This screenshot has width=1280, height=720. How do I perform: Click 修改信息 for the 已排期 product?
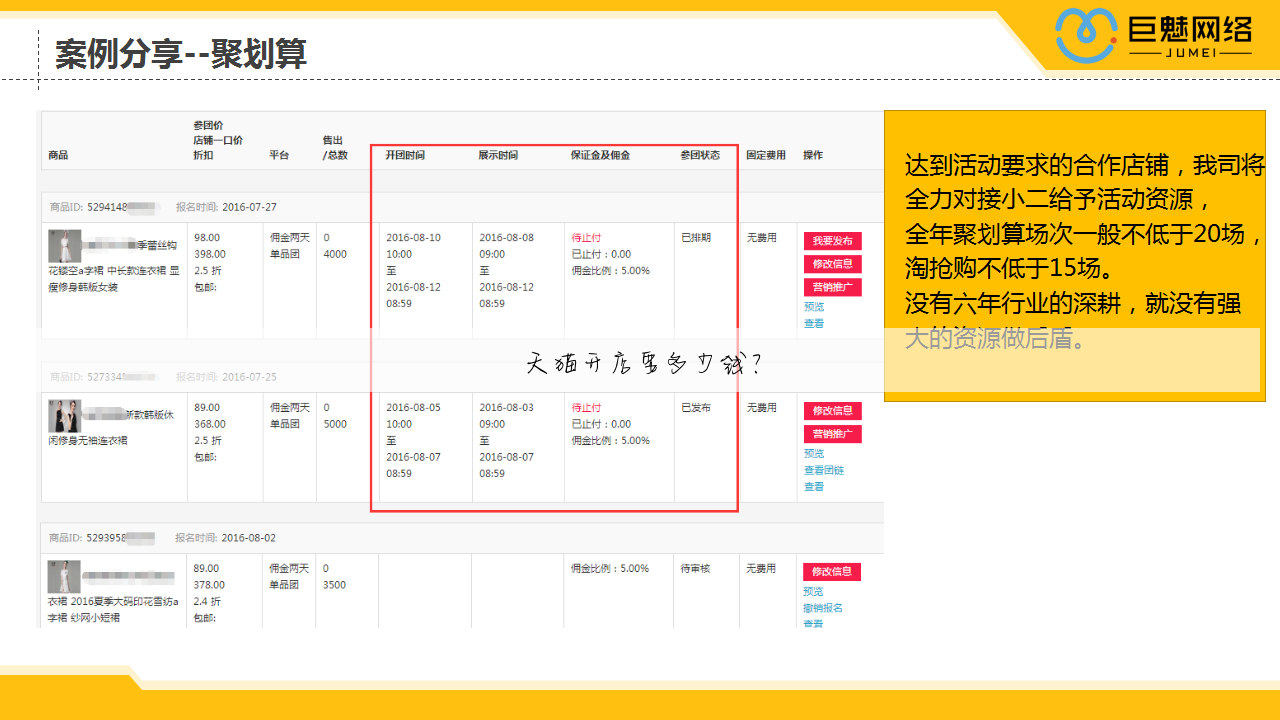tap(832, 264)
